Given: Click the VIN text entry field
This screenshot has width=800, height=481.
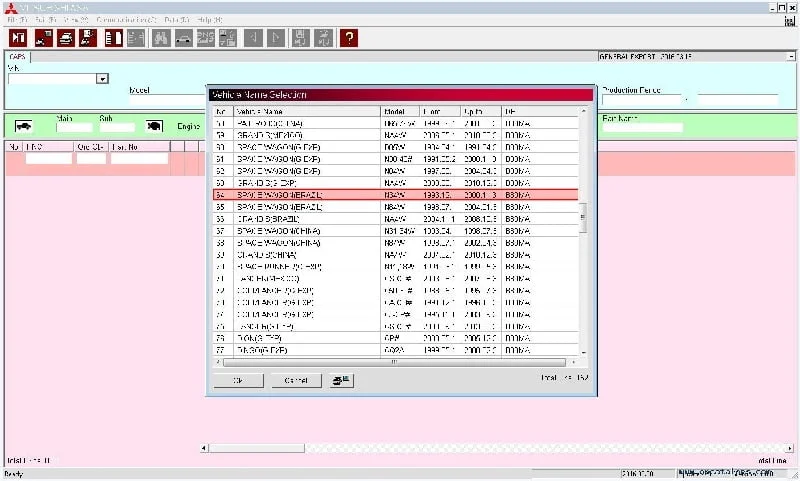Looking at the screenshot, I should pyautogui.click(x=53, y=79).
